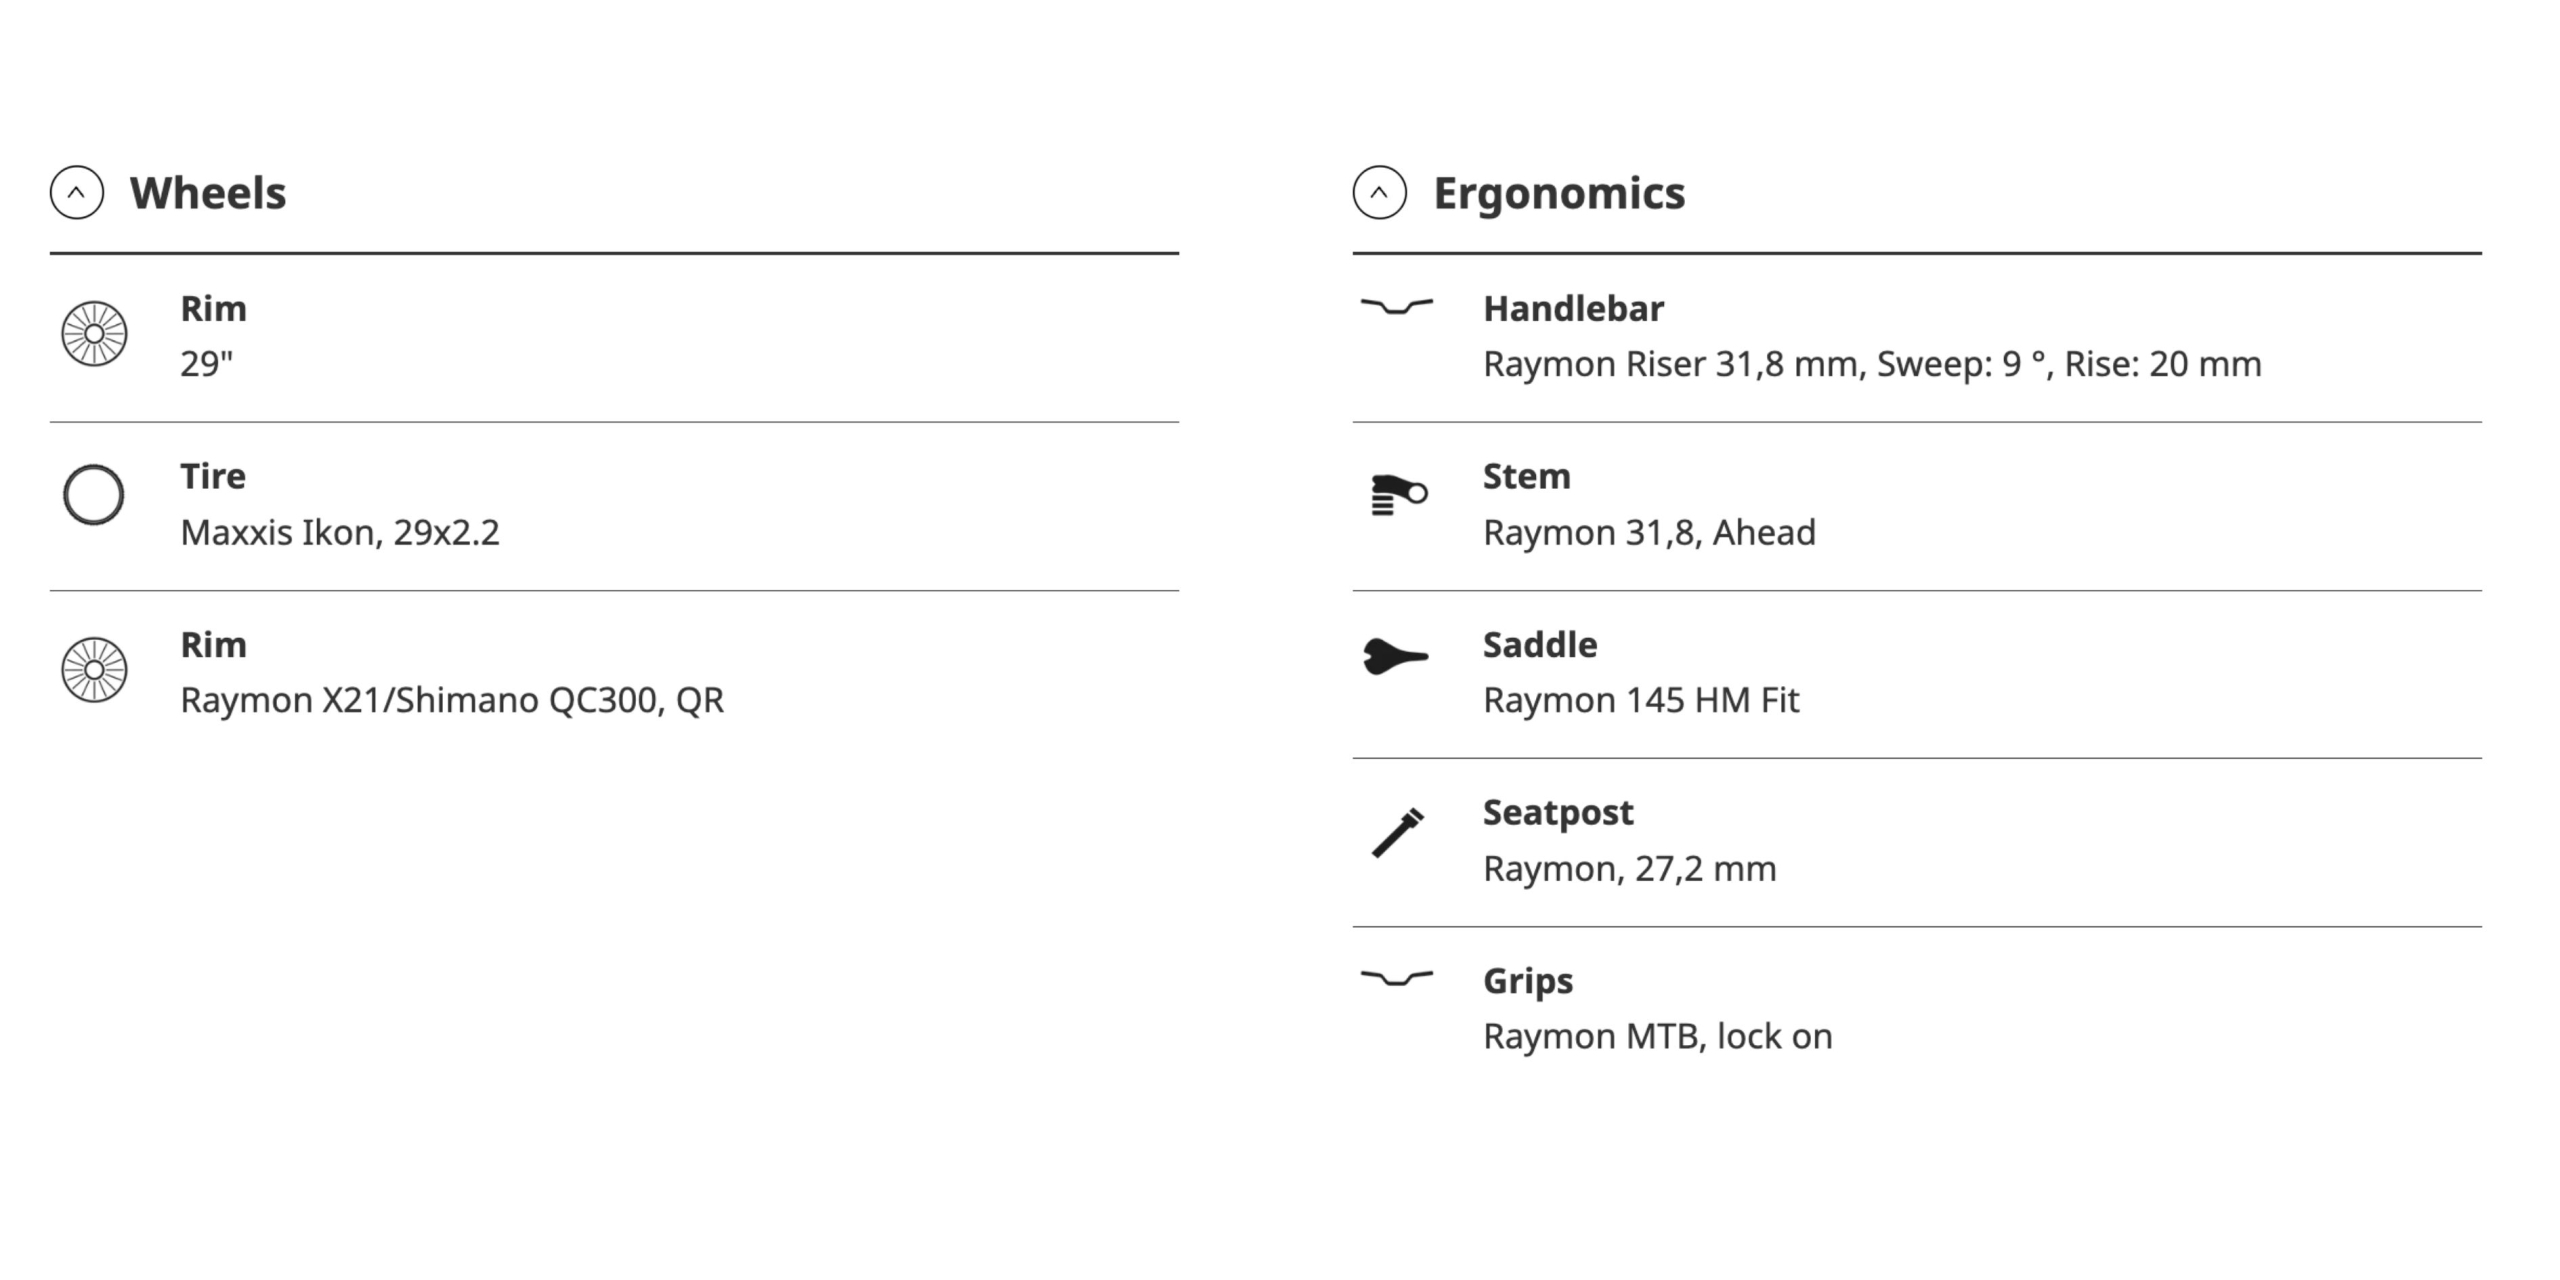Click the handlebar icon next to Handlebar
The width and height of the screenshot is (2560, 1280).
(x=1397, y=306)
